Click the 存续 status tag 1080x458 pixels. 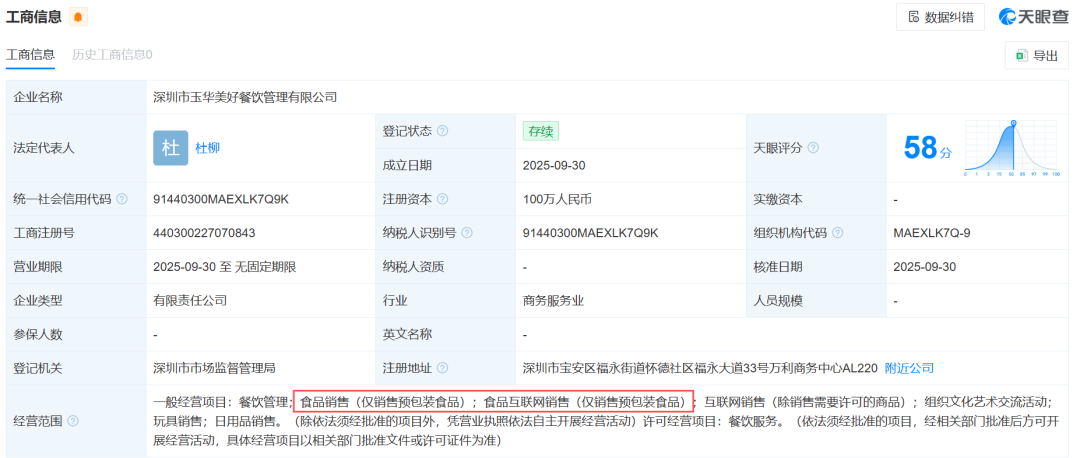pyautogui.click(x=541, y=131)
